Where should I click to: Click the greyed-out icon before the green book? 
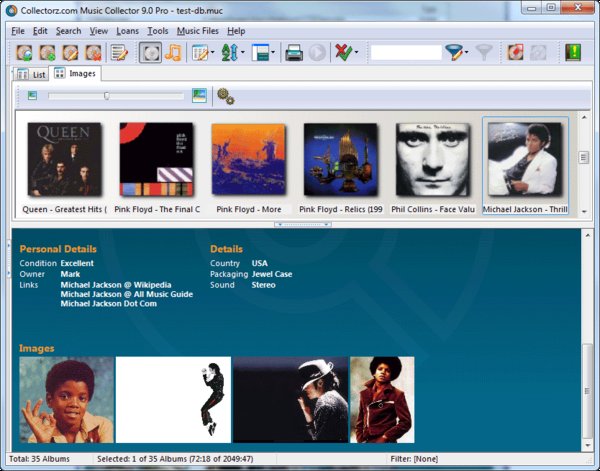click(x=538, y=53)
